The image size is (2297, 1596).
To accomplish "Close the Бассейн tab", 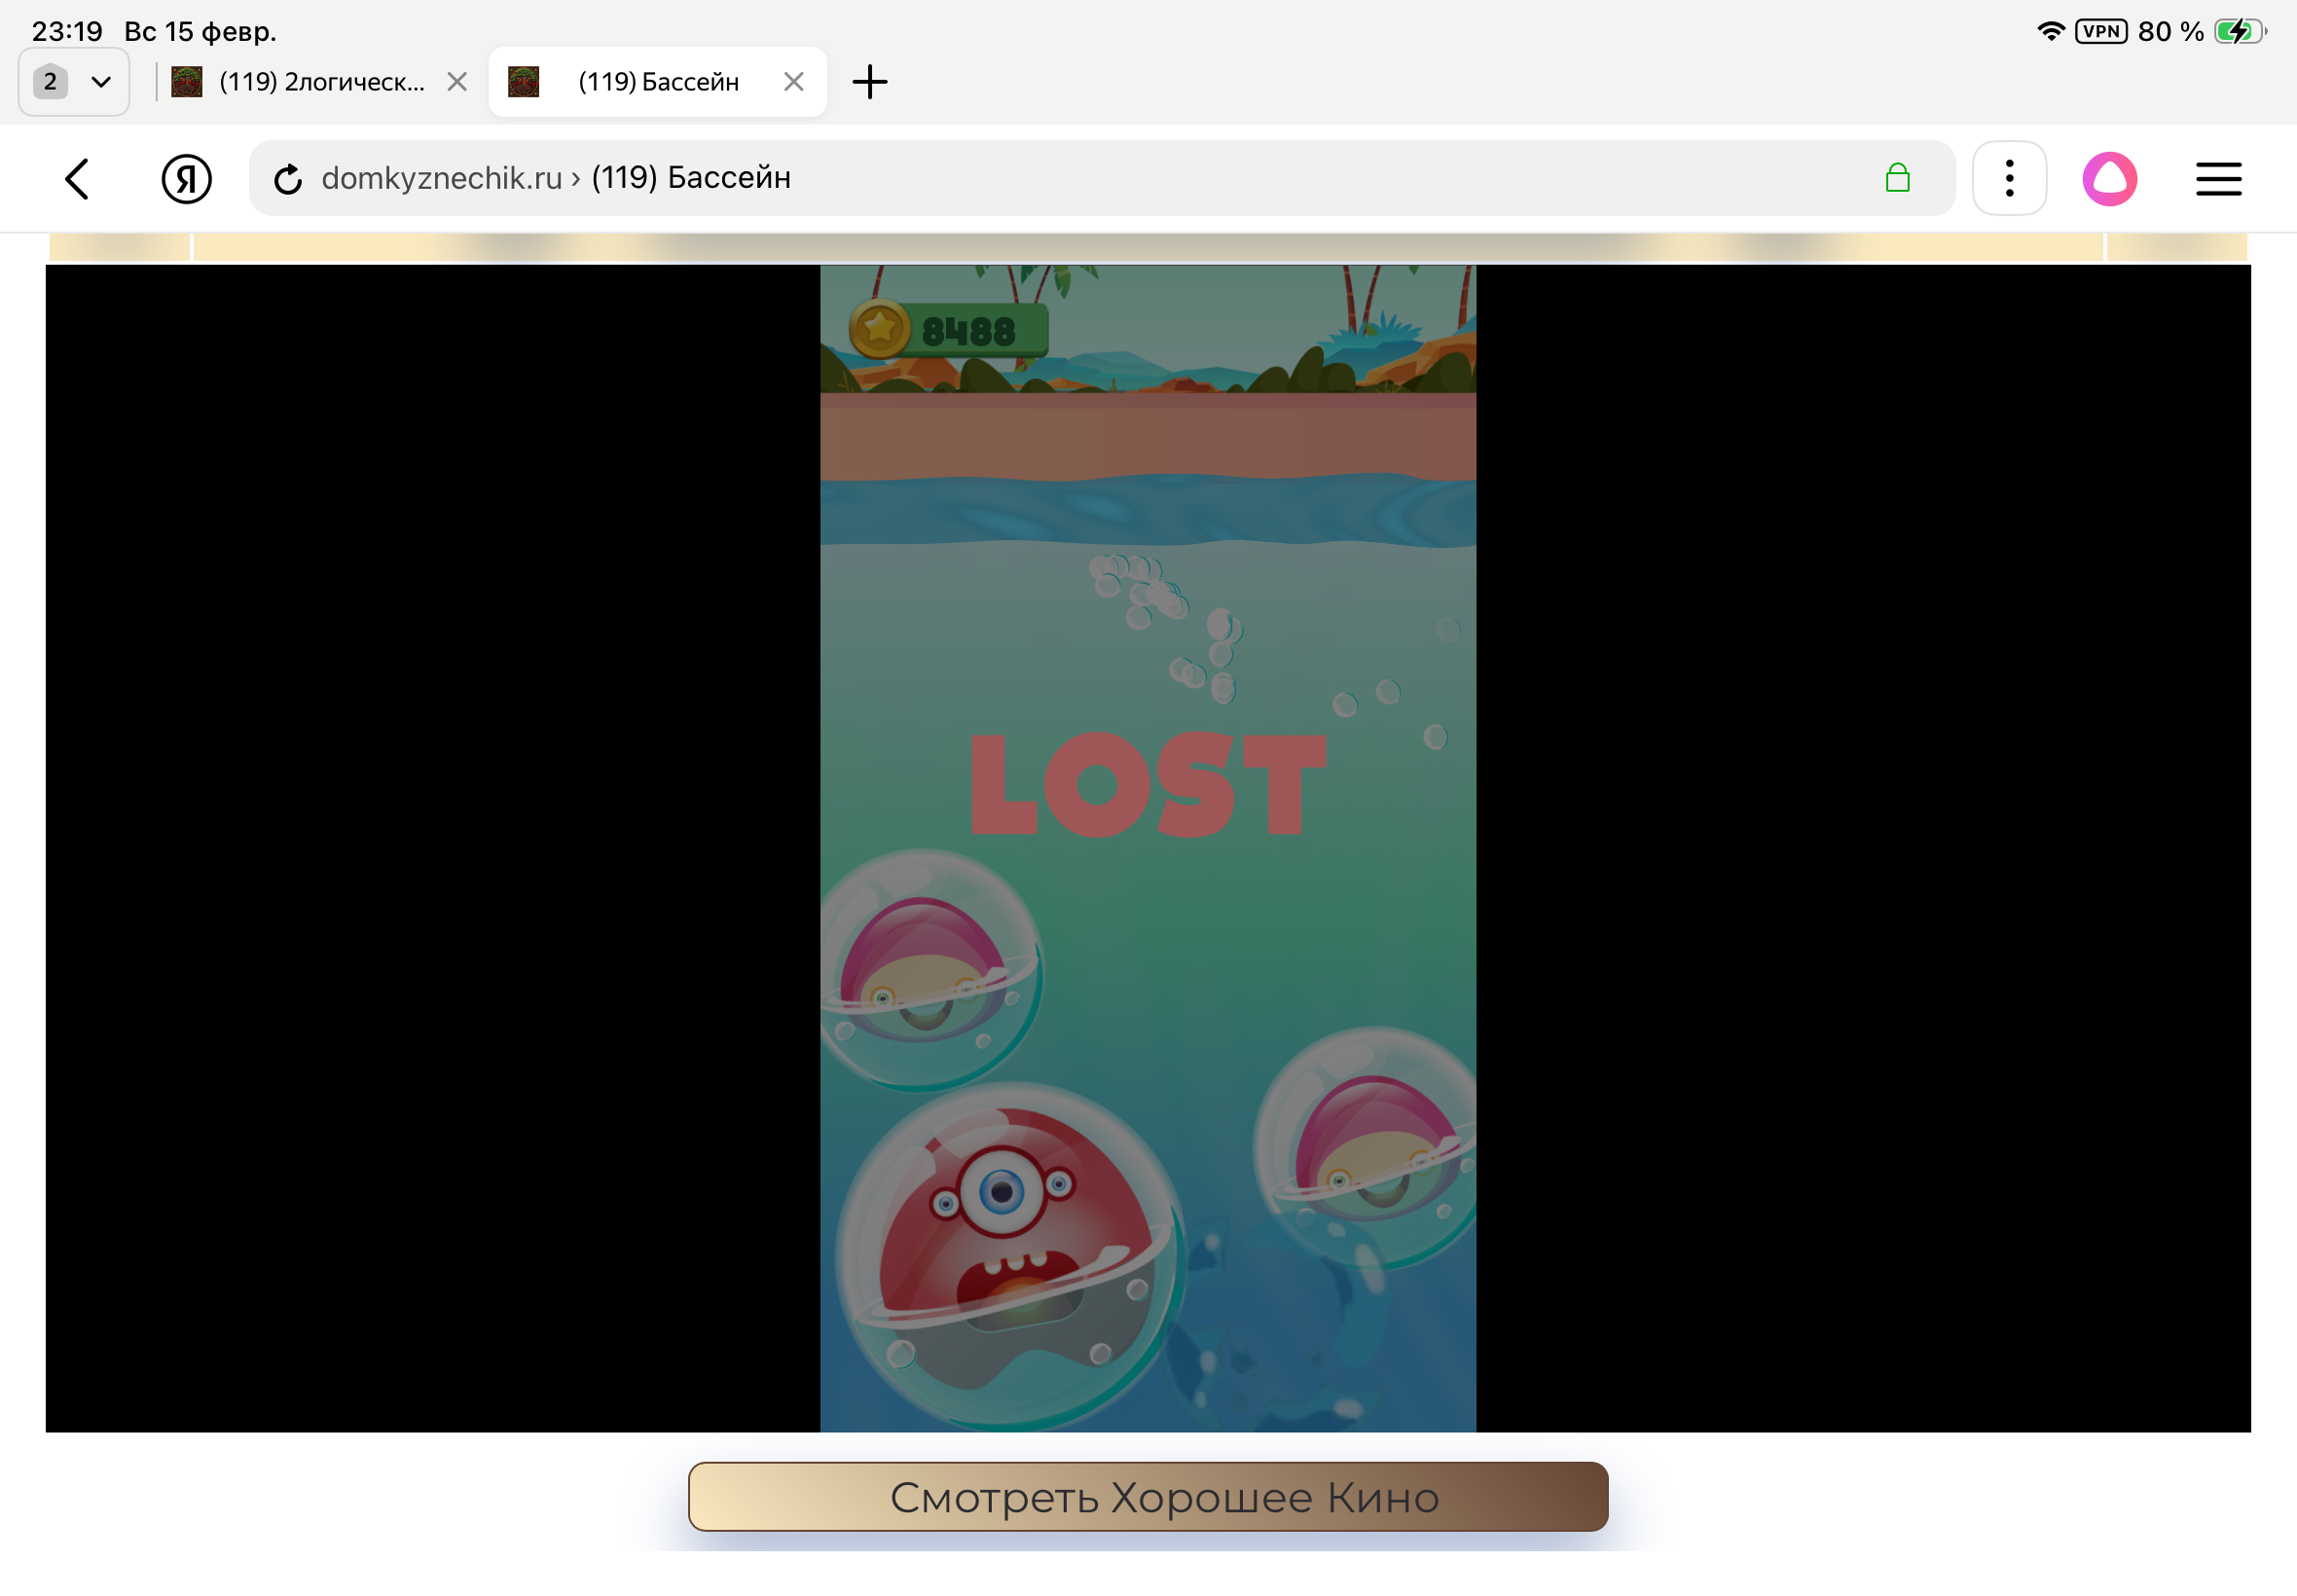I will click(793, 82).
